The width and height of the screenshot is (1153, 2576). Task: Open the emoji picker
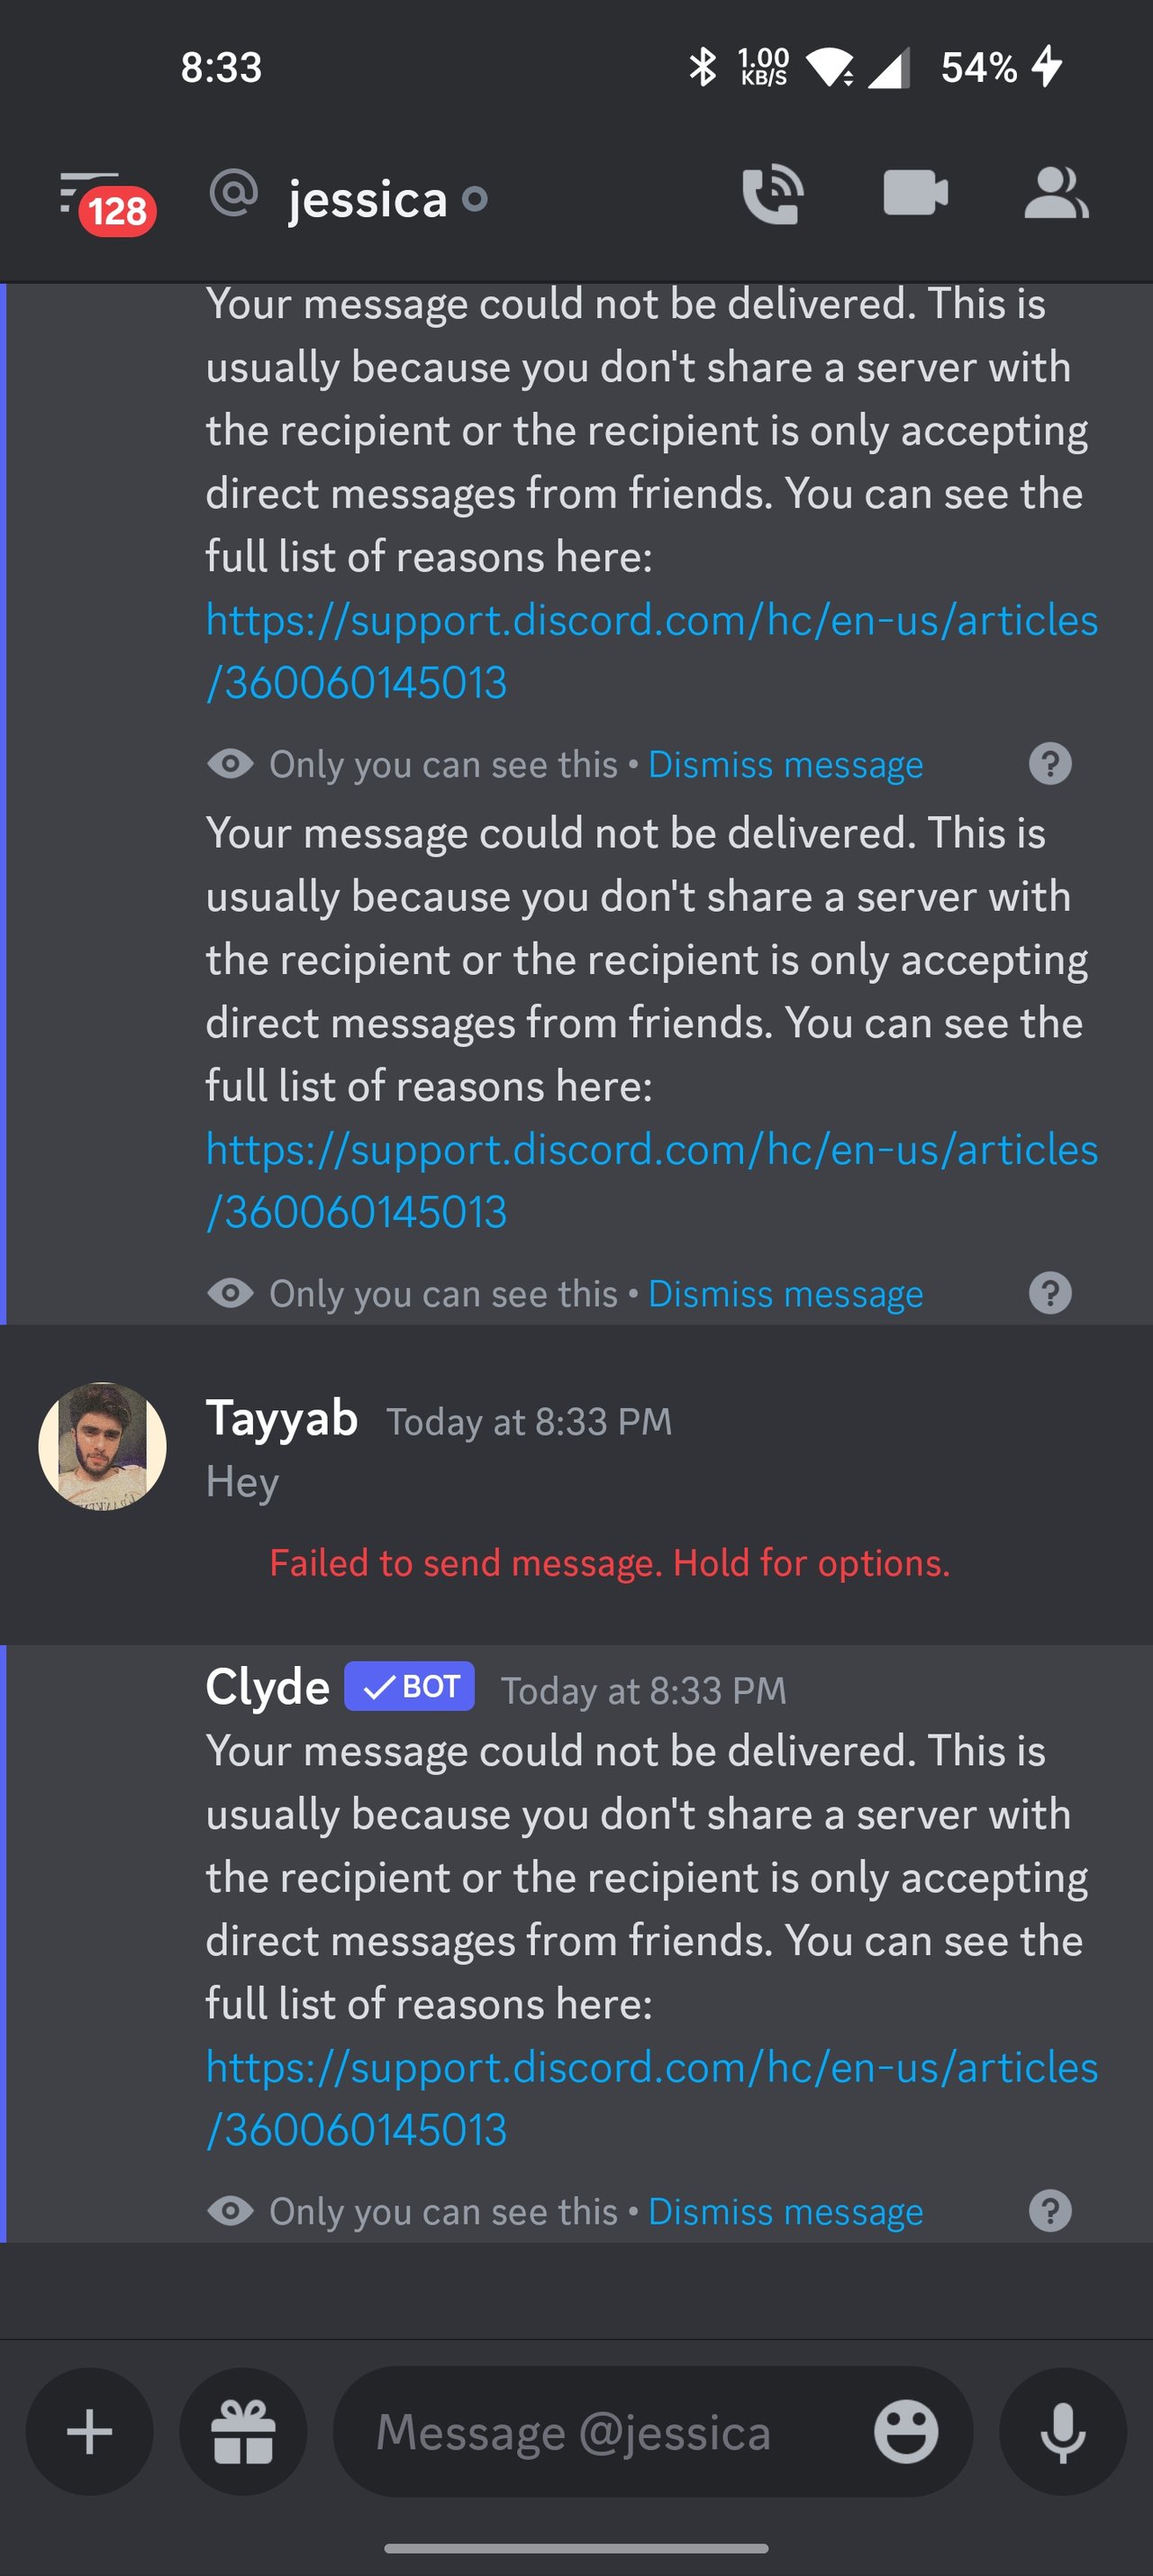[x=906, y=2431]
